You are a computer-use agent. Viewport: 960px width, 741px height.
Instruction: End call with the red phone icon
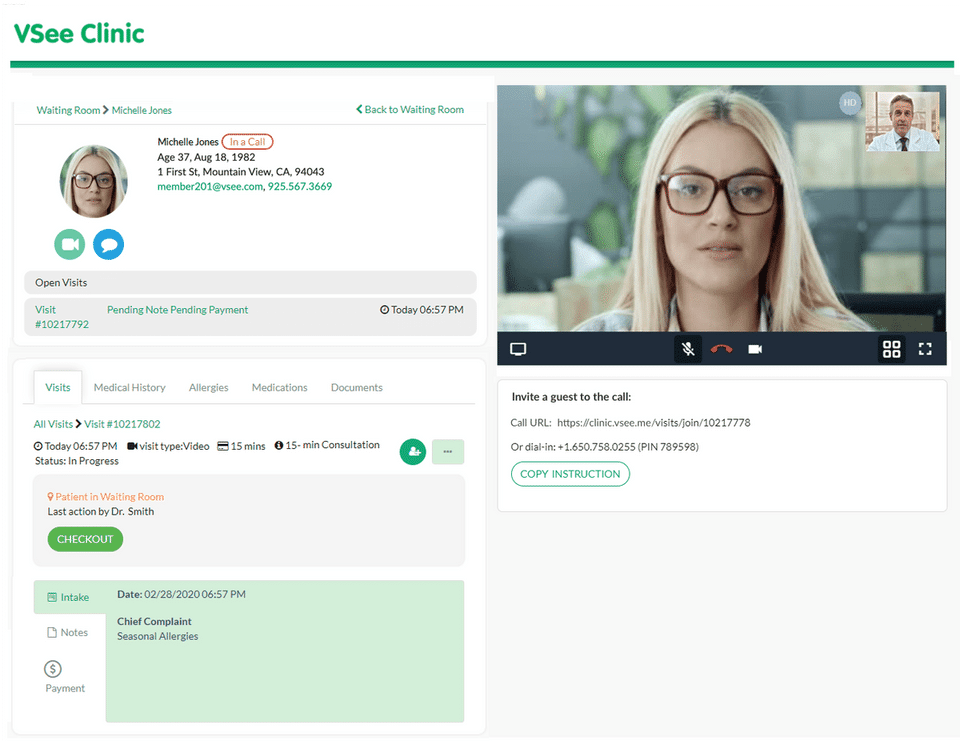[721, 349]
